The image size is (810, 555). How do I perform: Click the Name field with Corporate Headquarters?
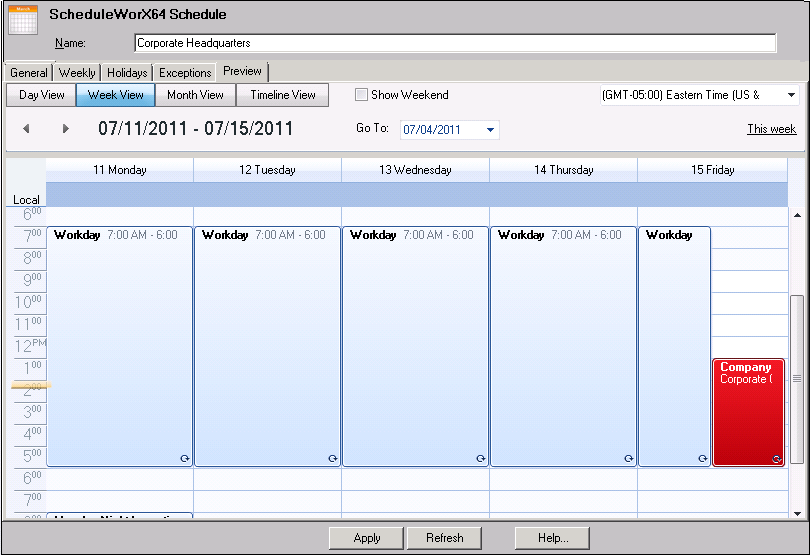455,43
